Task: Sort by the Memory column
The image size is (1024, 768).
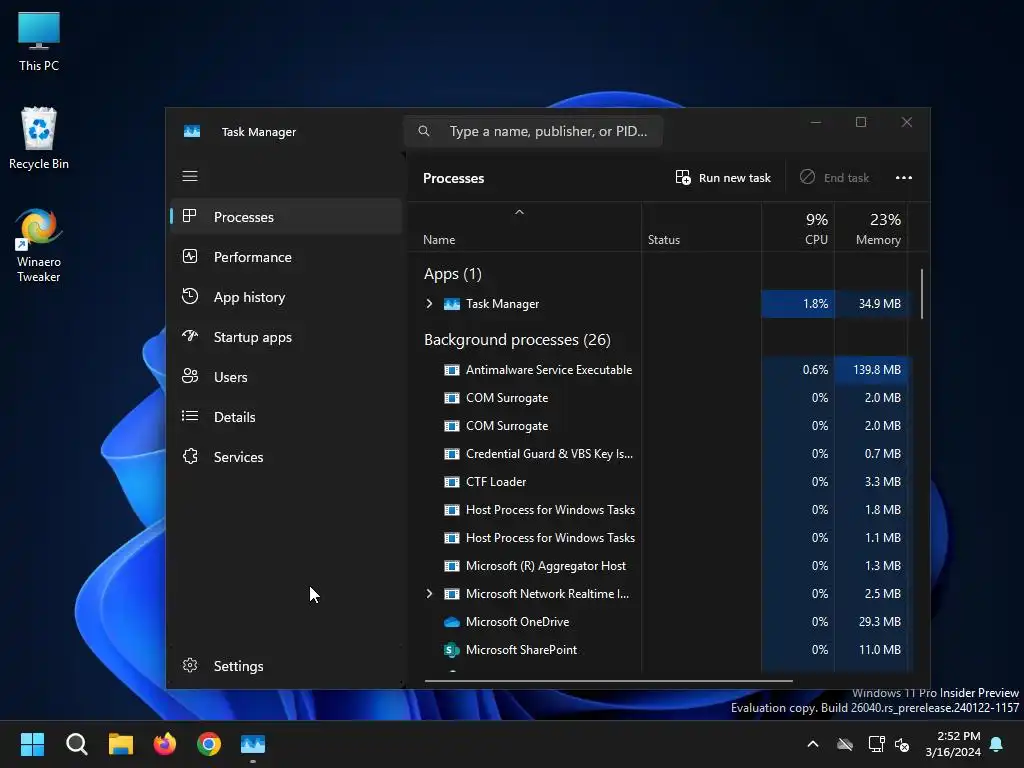Action: pos(871,227)
